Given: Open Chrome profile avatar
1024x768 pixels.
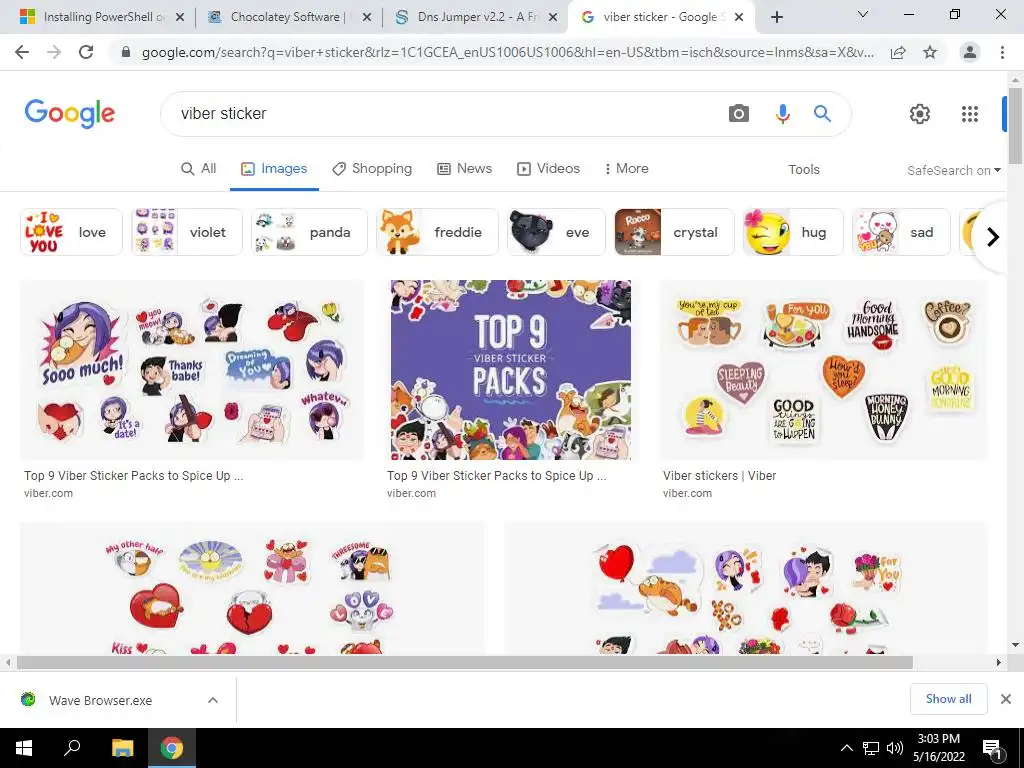Looking at the screenshot, I should point(970,52).
